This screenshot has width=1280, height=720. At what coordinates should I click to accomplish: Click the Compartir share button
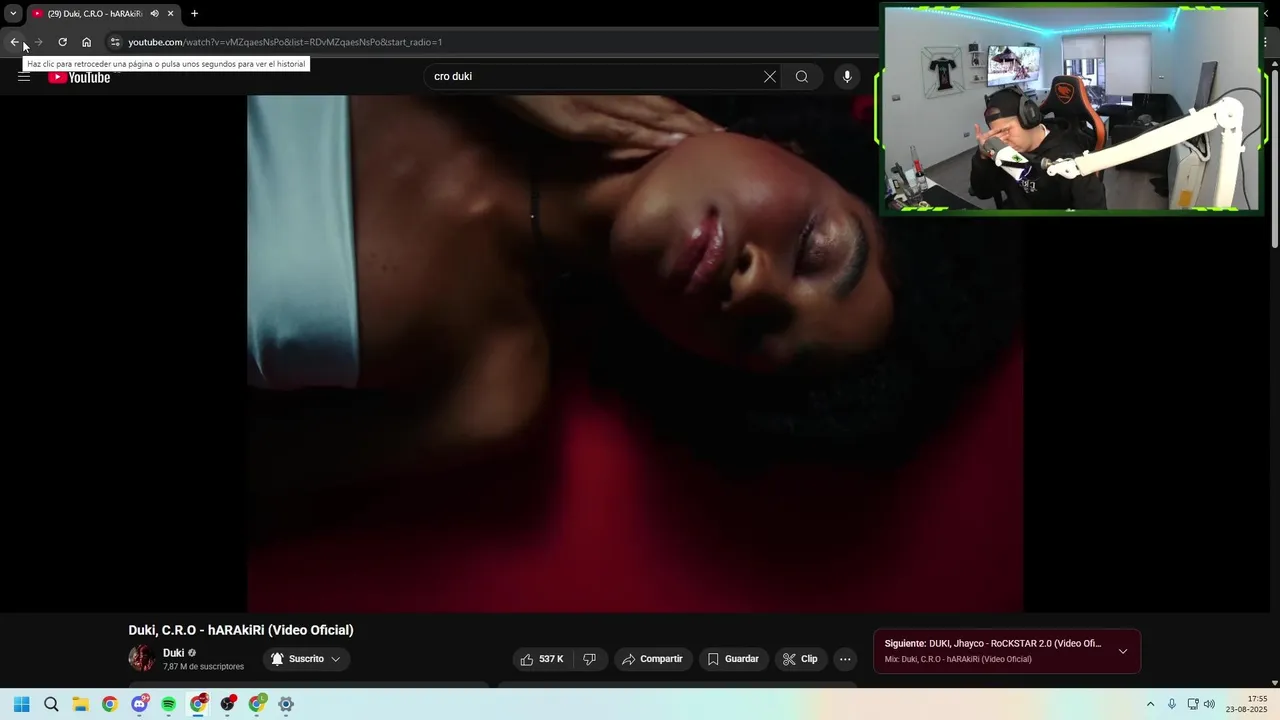(x=652, y=659)
